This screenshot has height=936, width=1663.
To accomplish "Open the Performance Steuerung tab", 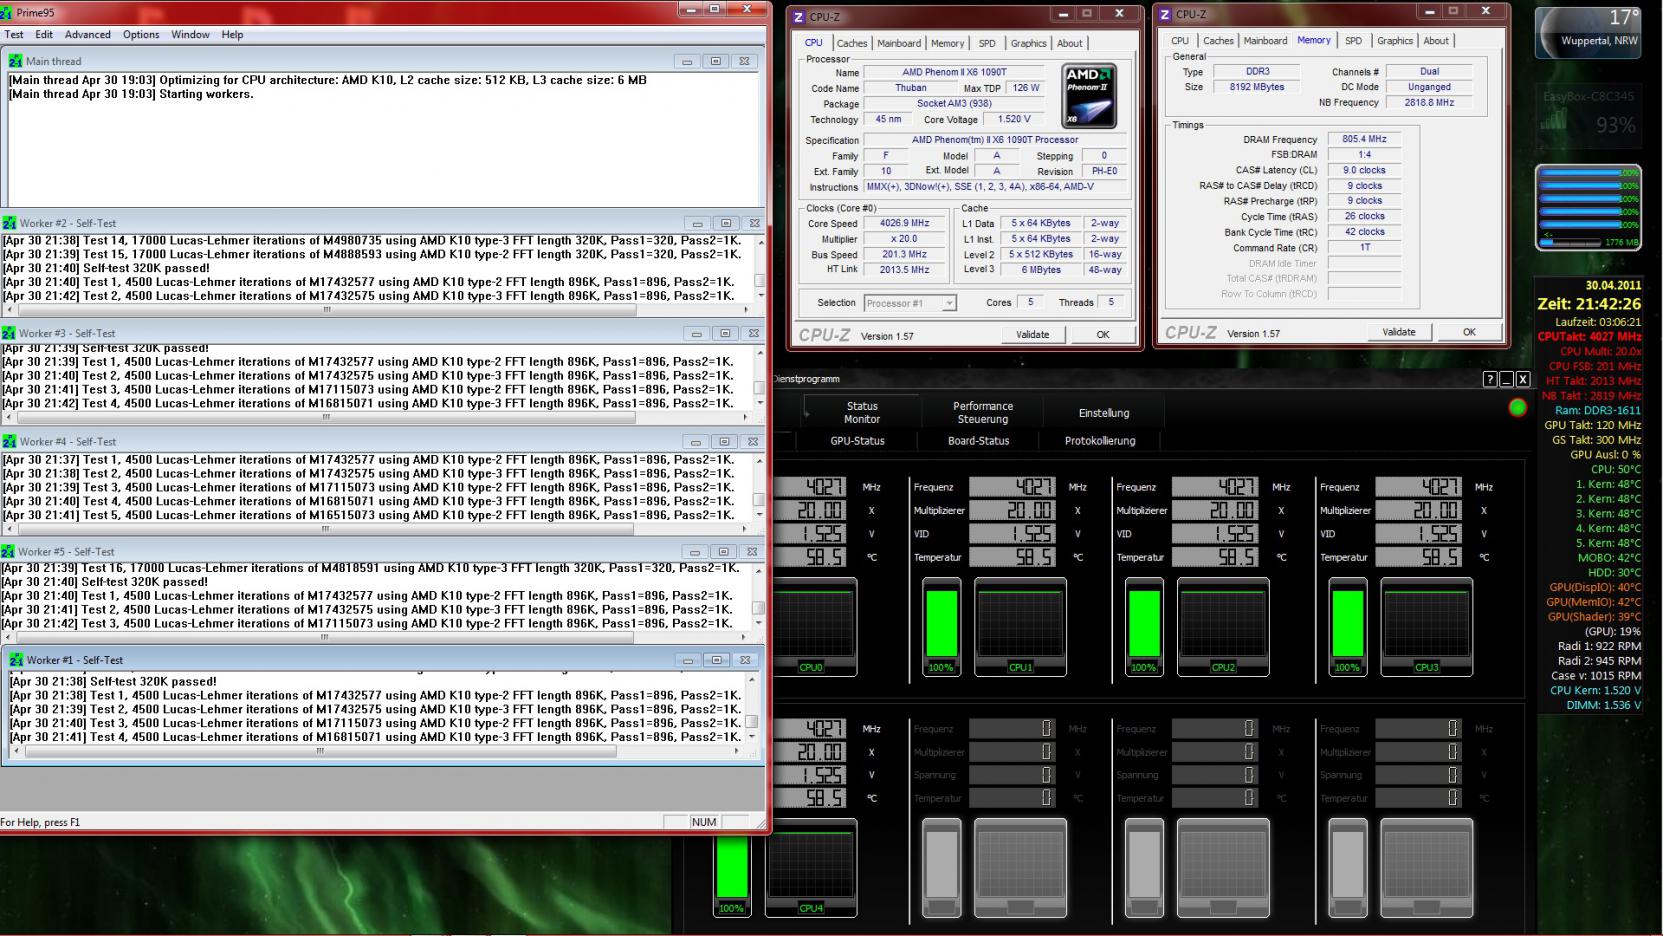I will (x=983, y=412).
